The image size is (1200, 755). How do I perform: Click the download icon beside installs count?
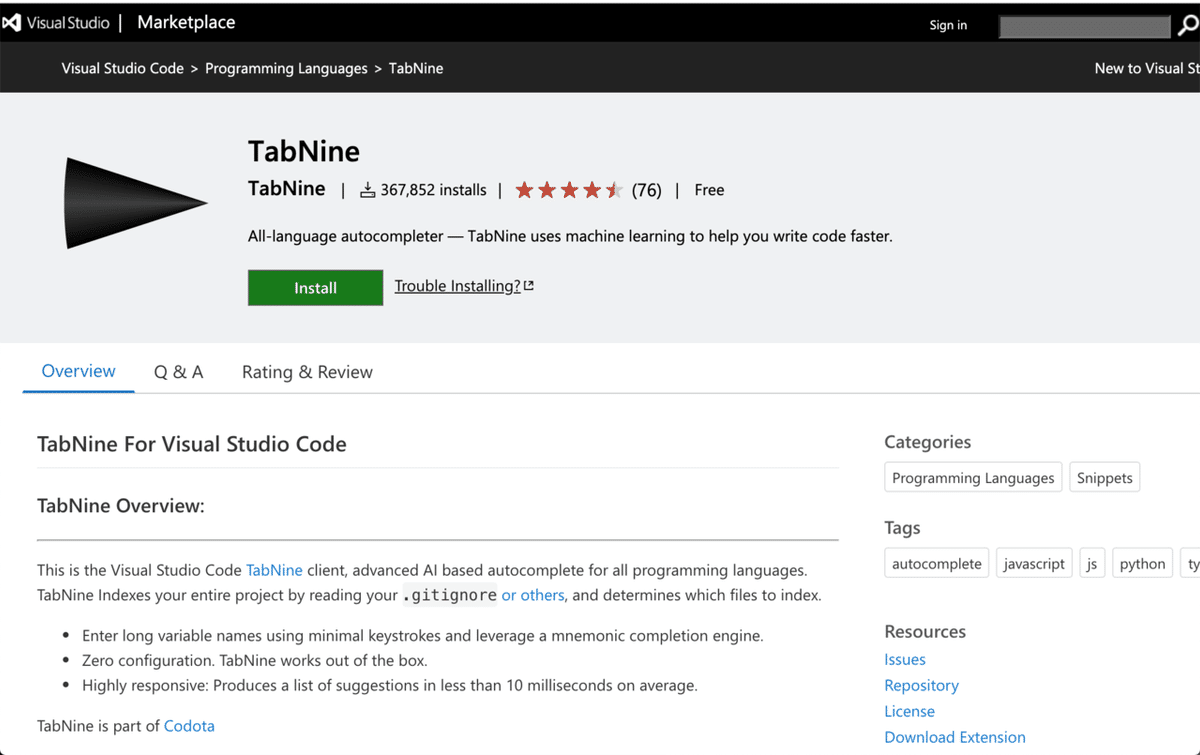367,189
